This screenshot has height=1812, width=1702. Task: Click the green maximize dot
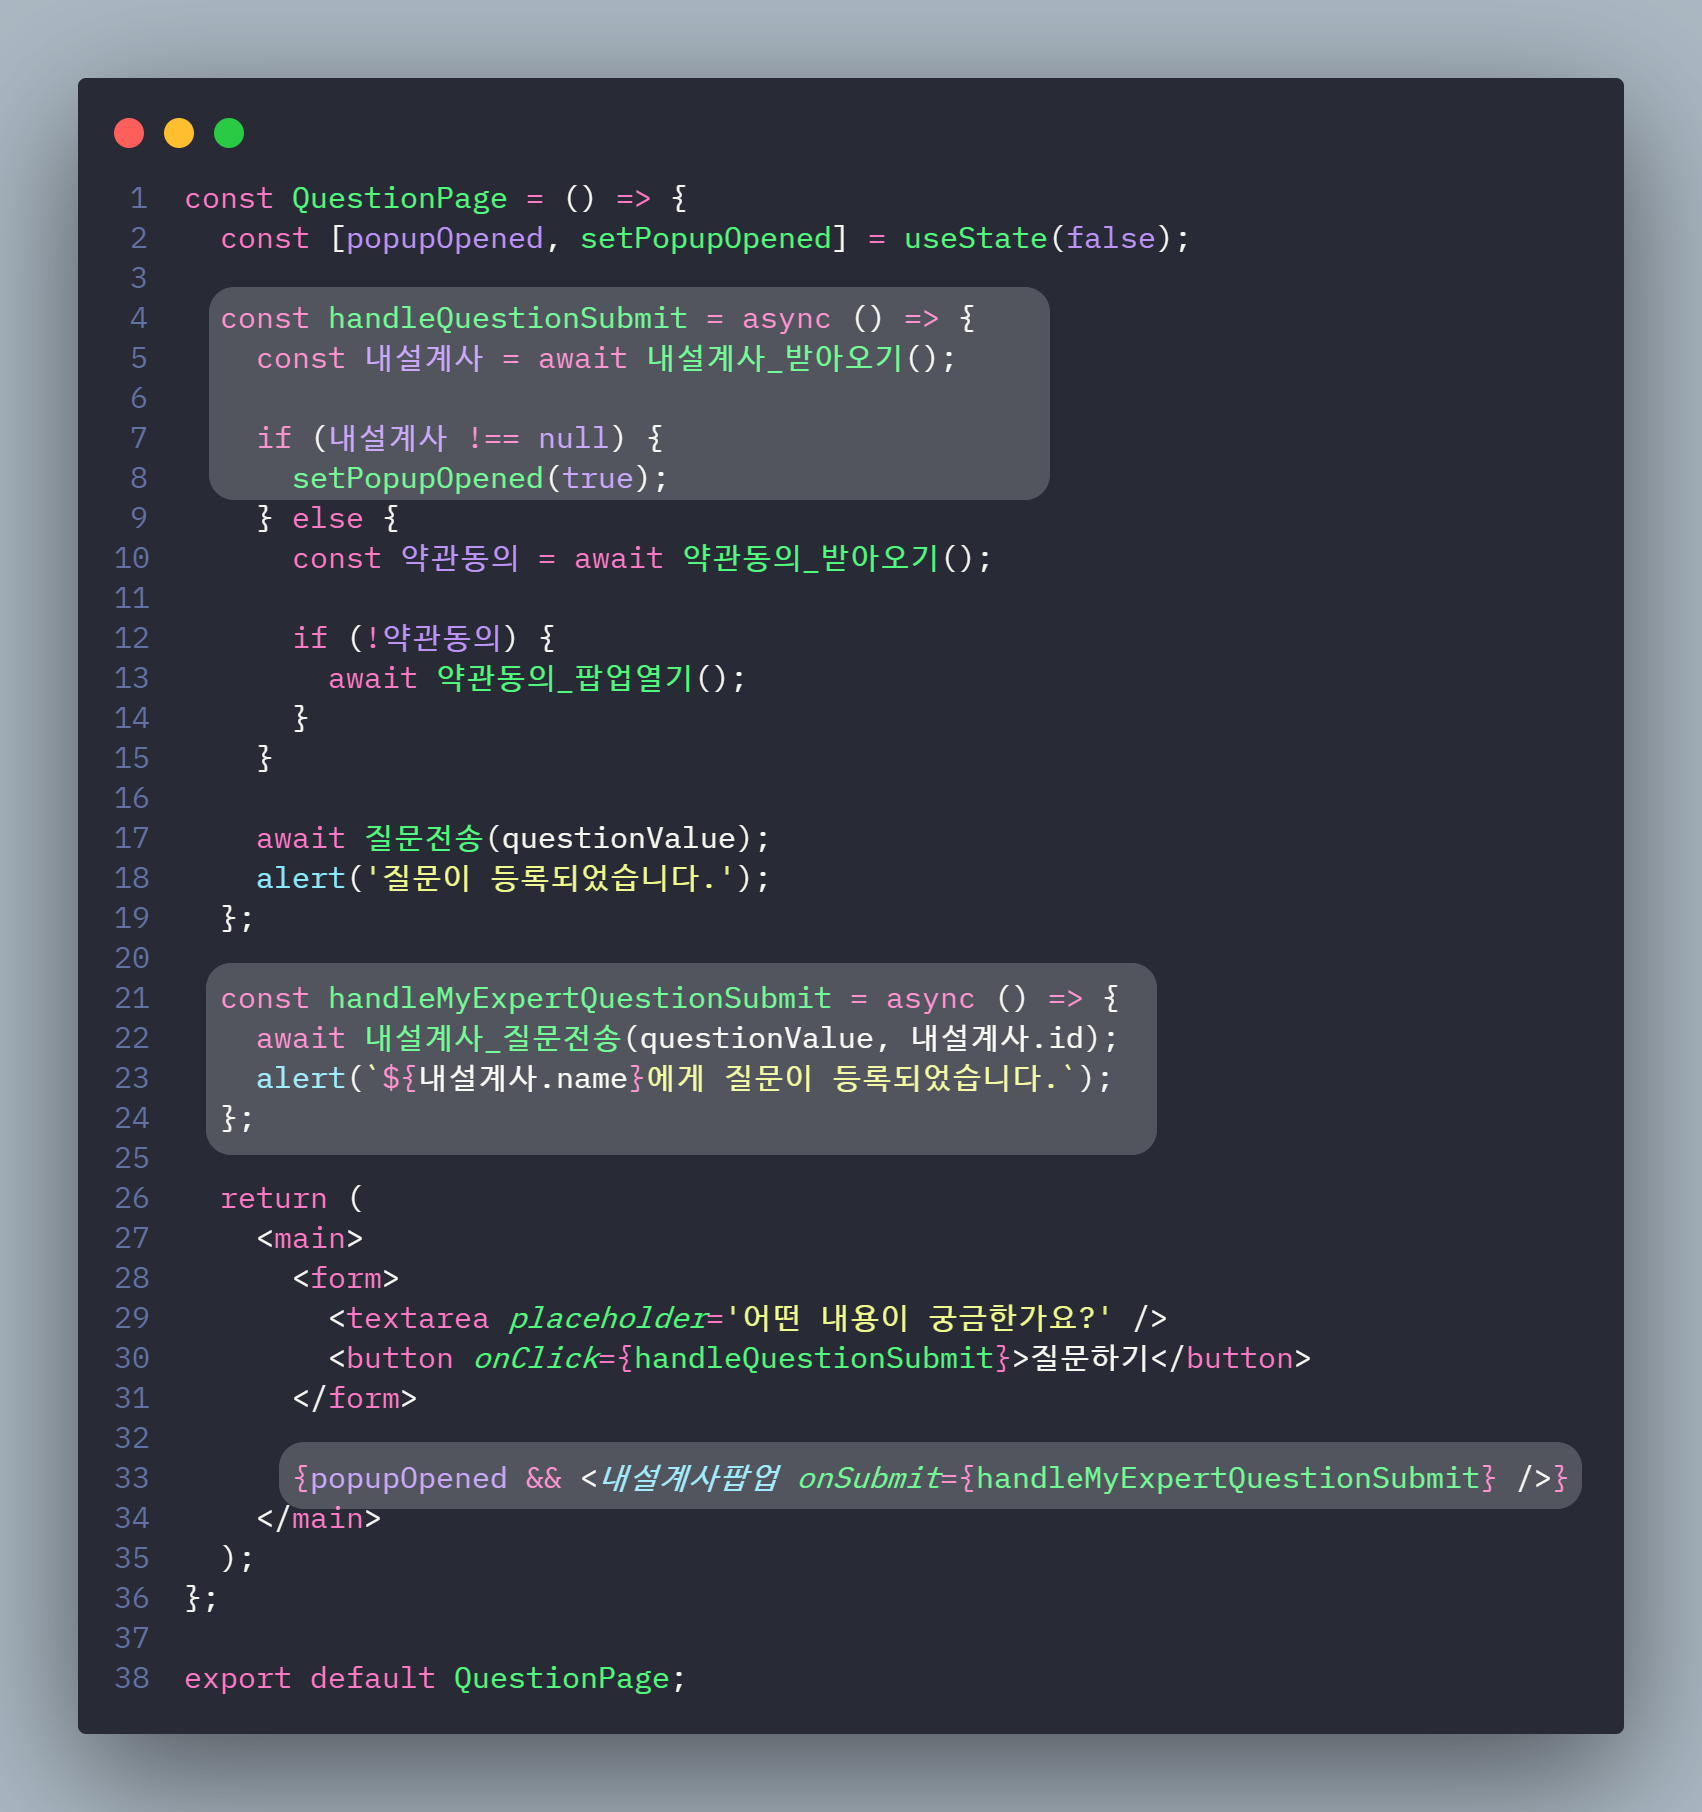click(x=229, y=133)
